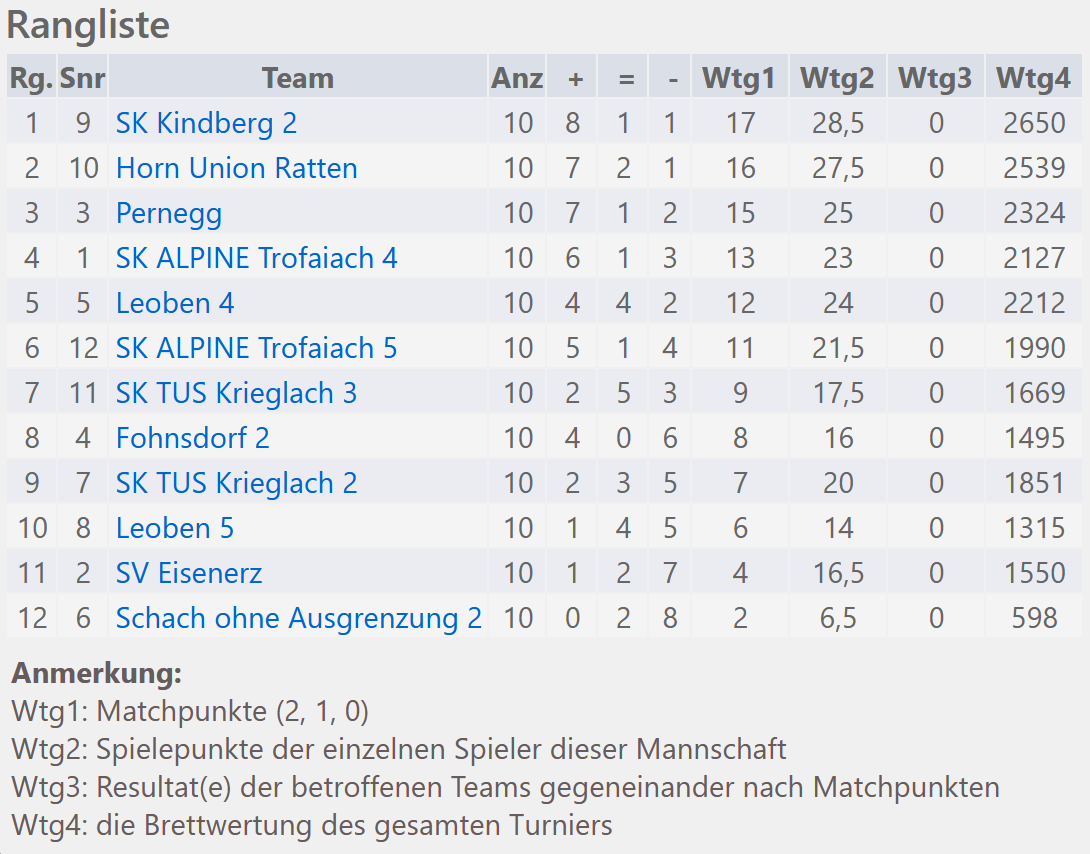Open the SK Kindberg 2 team link
1090x854 pixels.
[206, 123]
